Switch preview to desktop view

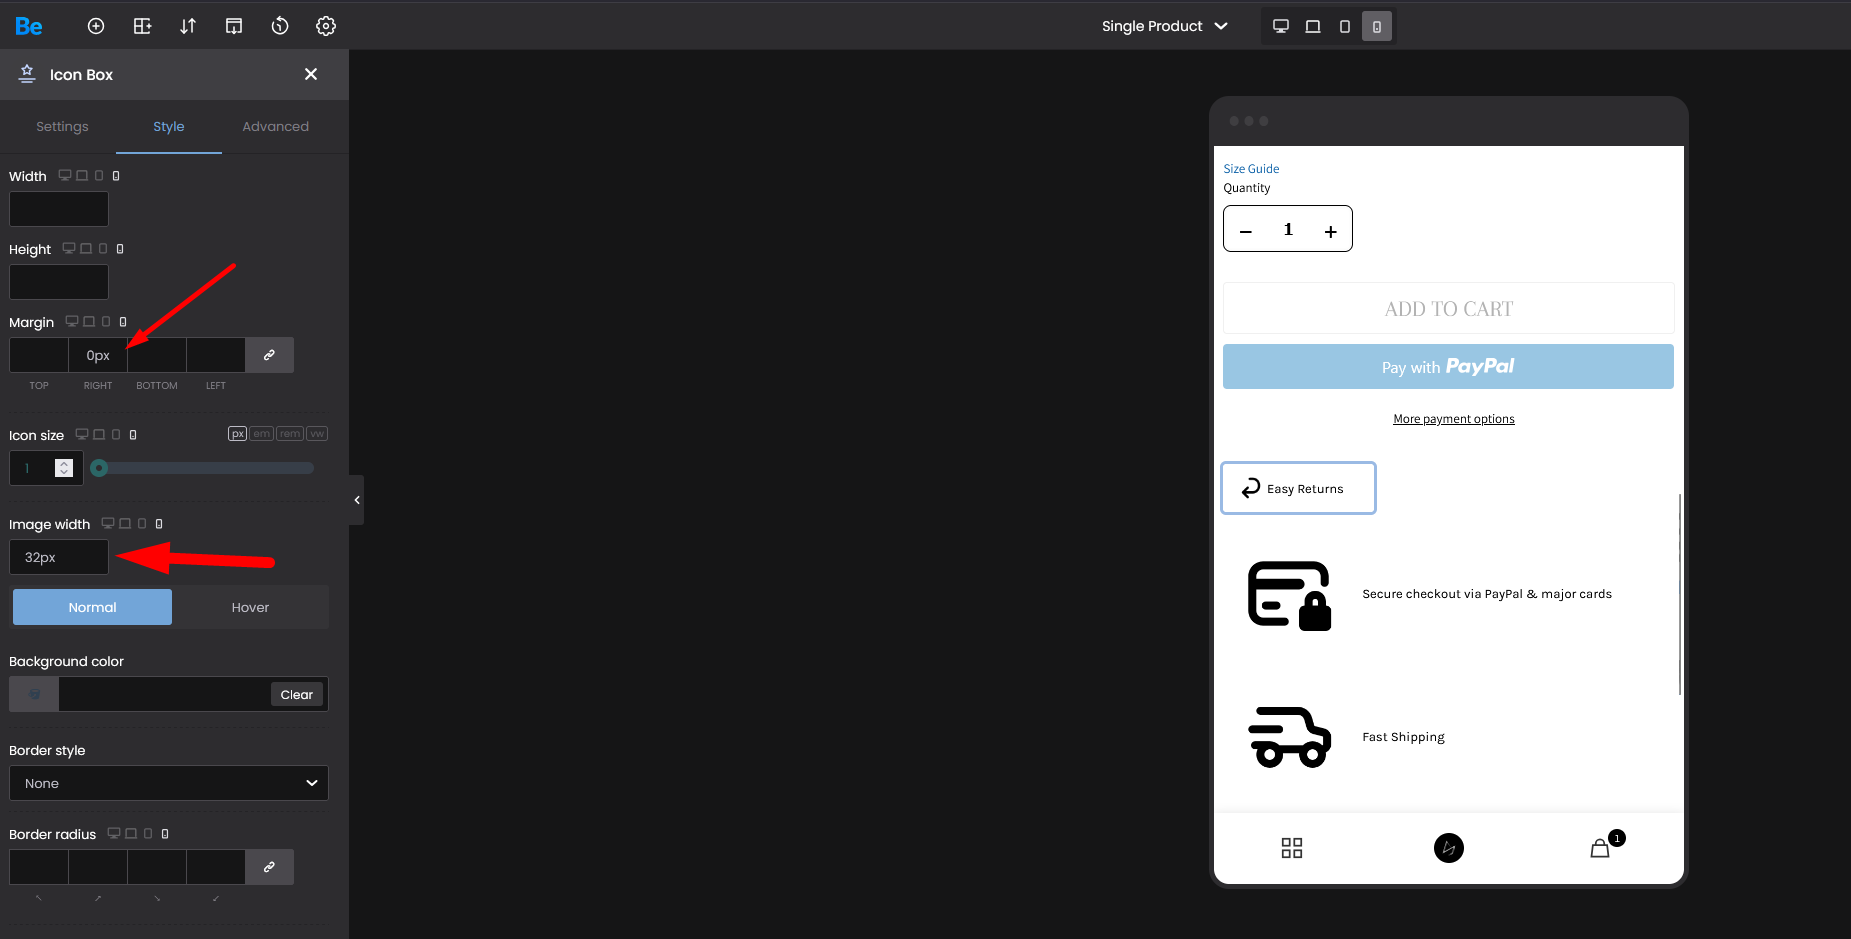[x=1281, y=26]
